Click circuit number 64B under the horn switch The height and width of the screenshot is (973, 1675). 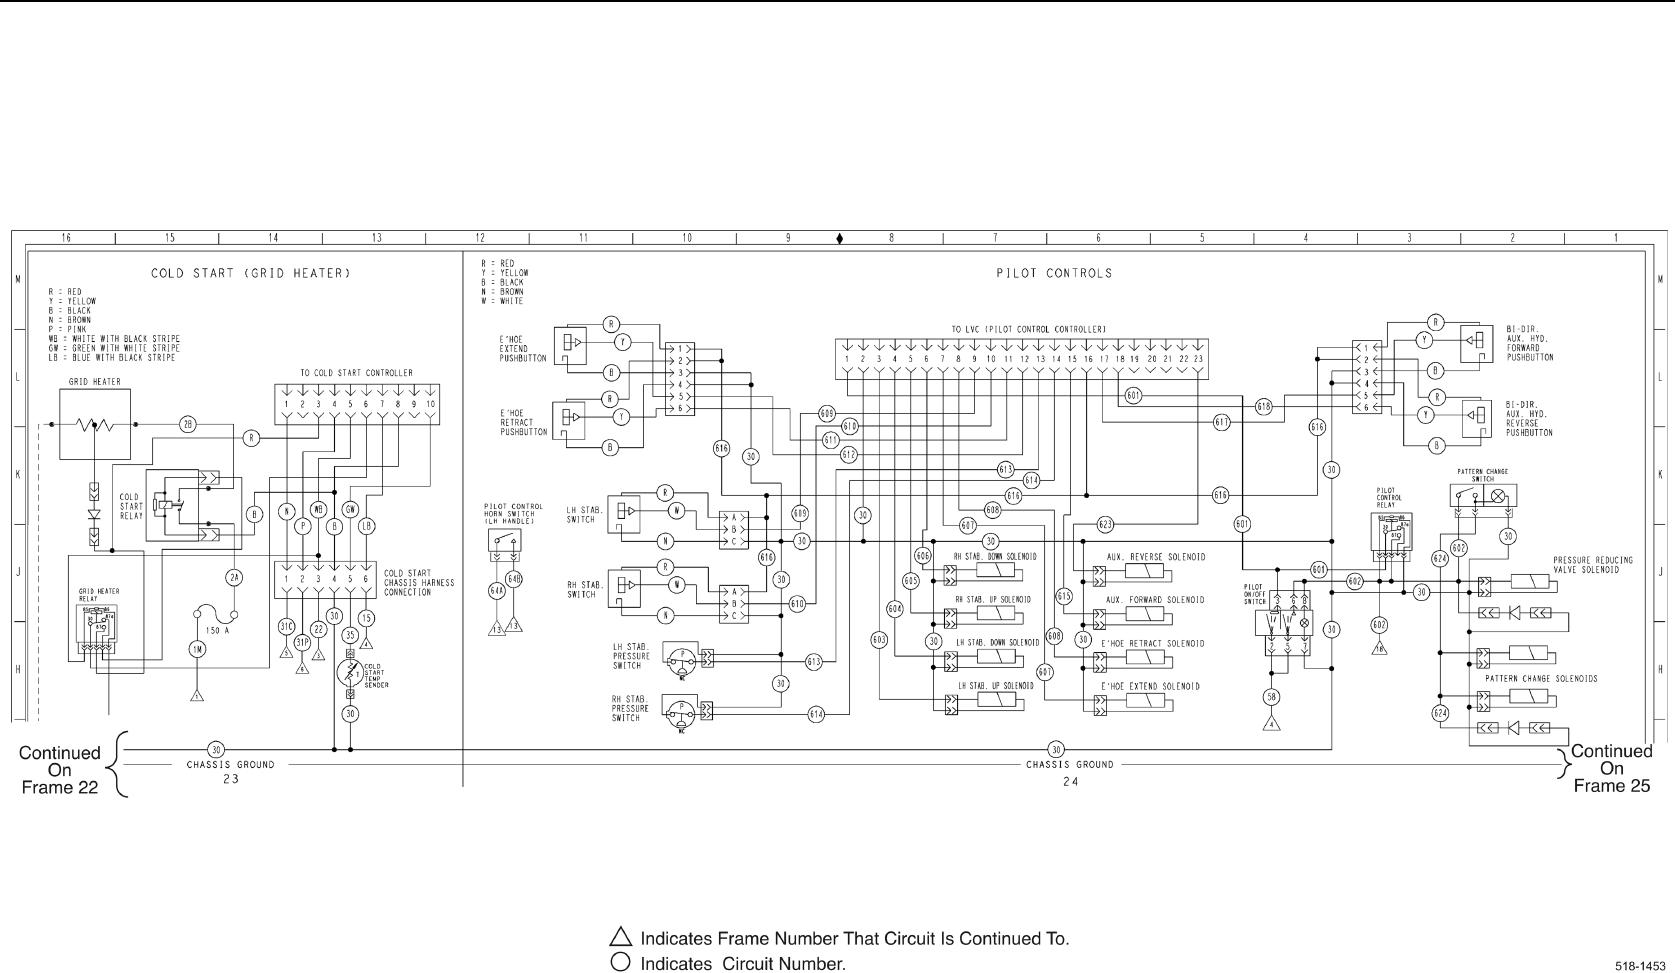tap(514, 578)
